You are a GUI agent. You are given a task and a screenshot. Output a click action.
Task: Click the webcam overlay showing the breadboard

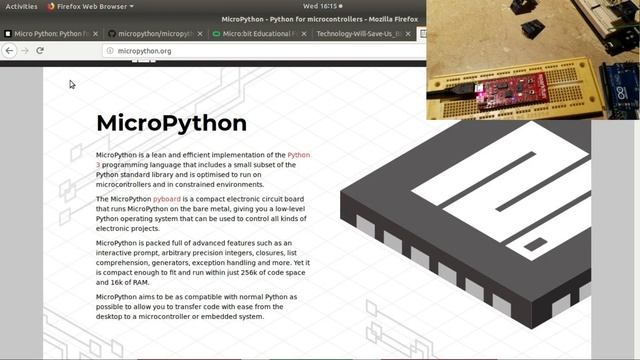click(533, 60)
